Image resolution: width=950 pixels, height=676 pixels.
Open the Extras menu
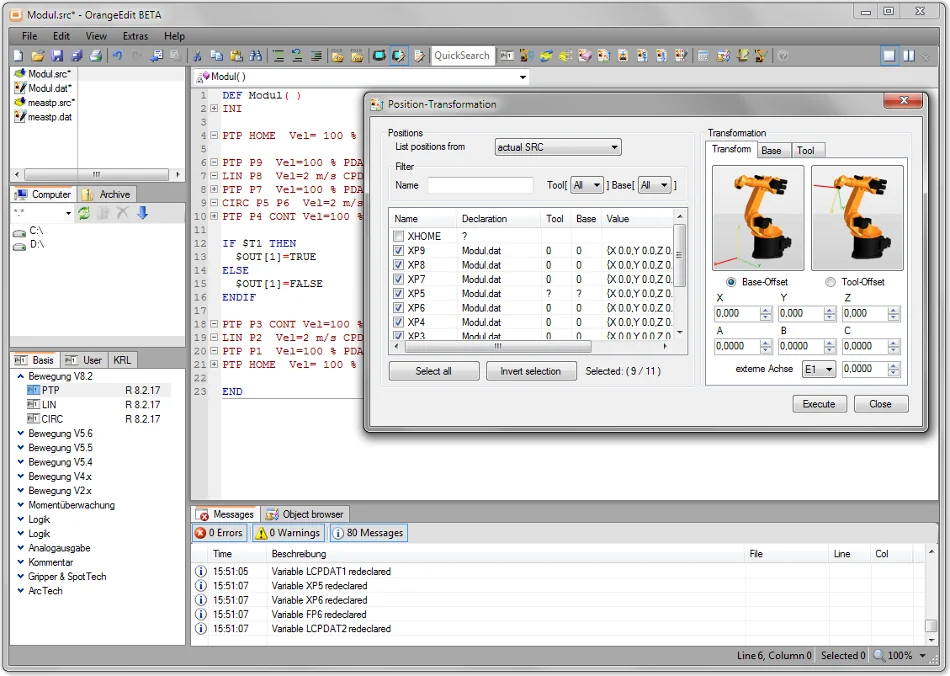point(135,36)
